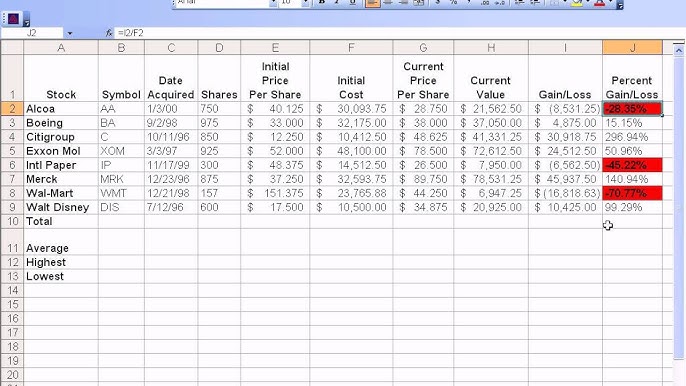This screenshot has width=686, height=386.
Task: Open the Font Color dropdown arrow
Action: pyautogui.click(x=610, y=3)
